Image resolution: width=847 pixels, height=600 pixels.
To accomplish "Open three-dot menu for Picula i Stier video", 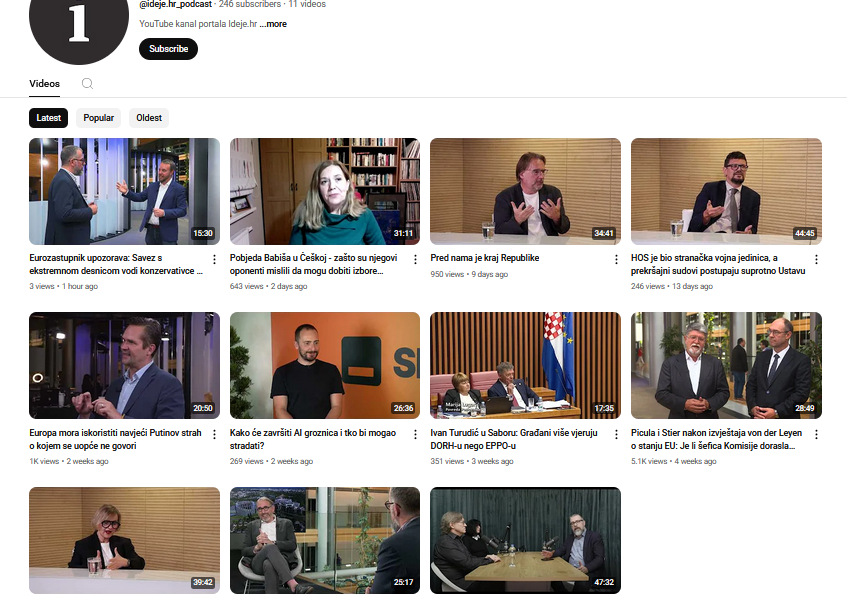I will [x=816, y=434].
